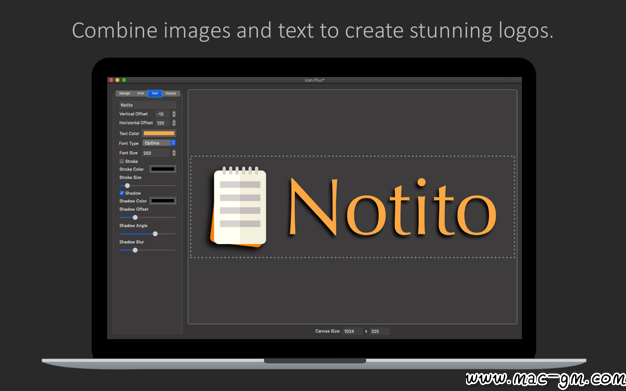The height and width of the screenshot is (391, 626).
Task: Adjust the Horizontal Offset stepper
Action: click(174, 123)
